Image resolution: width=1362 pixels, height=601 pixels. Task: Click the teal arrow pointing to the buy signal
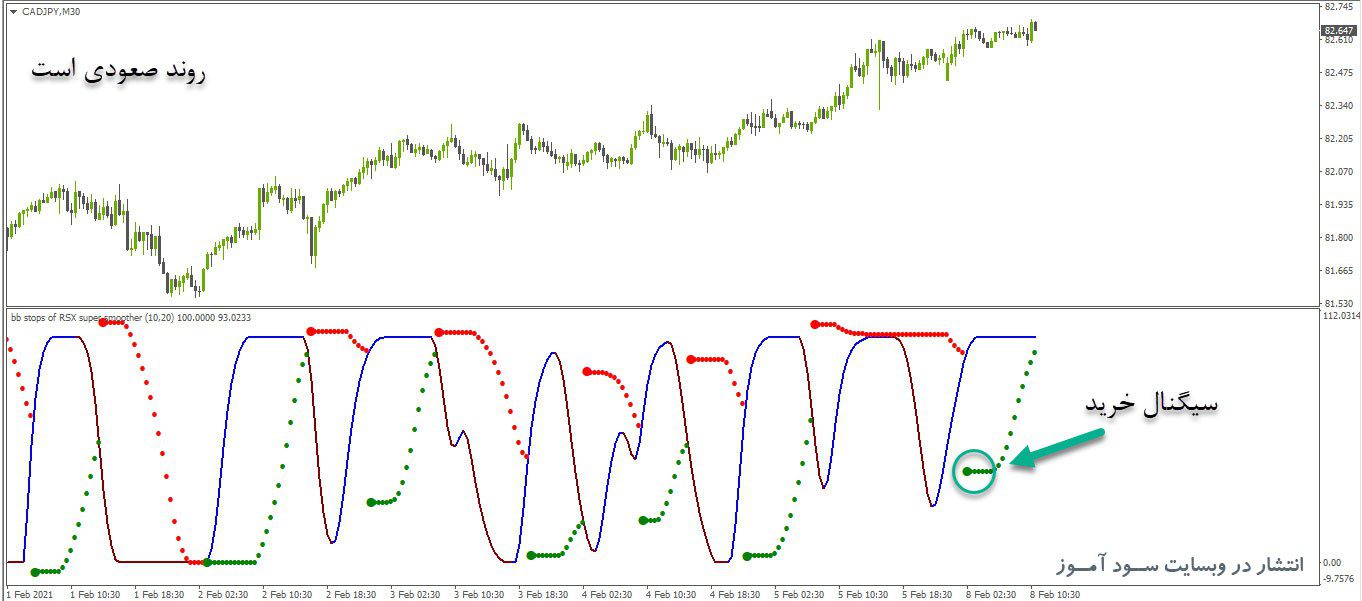pyautogui.click(x=1055, y=446)
